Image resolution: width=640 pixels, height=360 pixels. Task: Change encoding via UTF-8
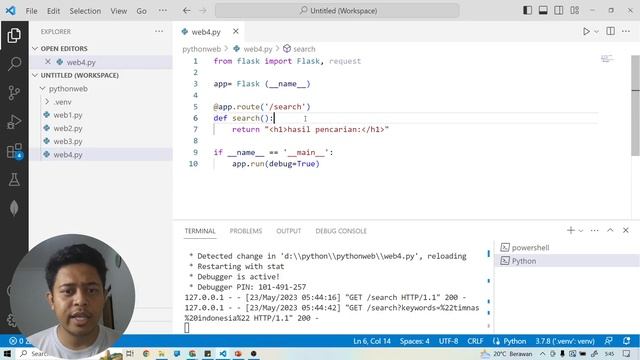(x=448, y=341)
